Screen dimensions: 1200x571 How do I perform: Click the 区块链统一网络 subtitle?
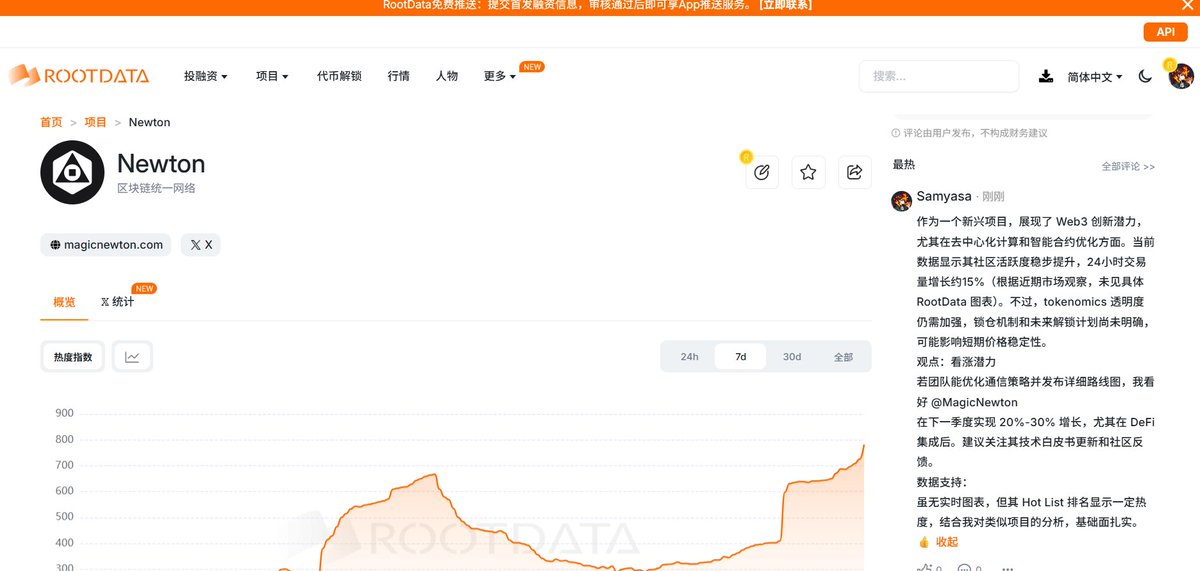tap(156, 188)
